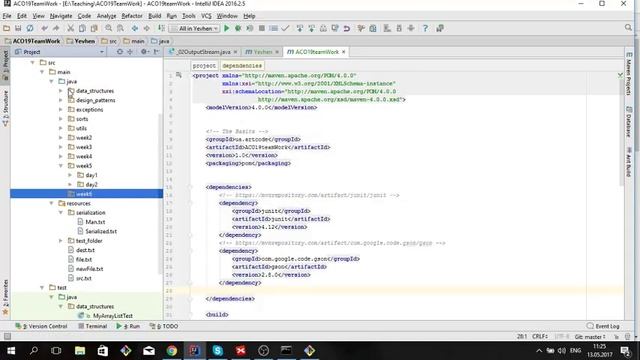Run with Coverage icon
The image size is (640, 360).
250,28
